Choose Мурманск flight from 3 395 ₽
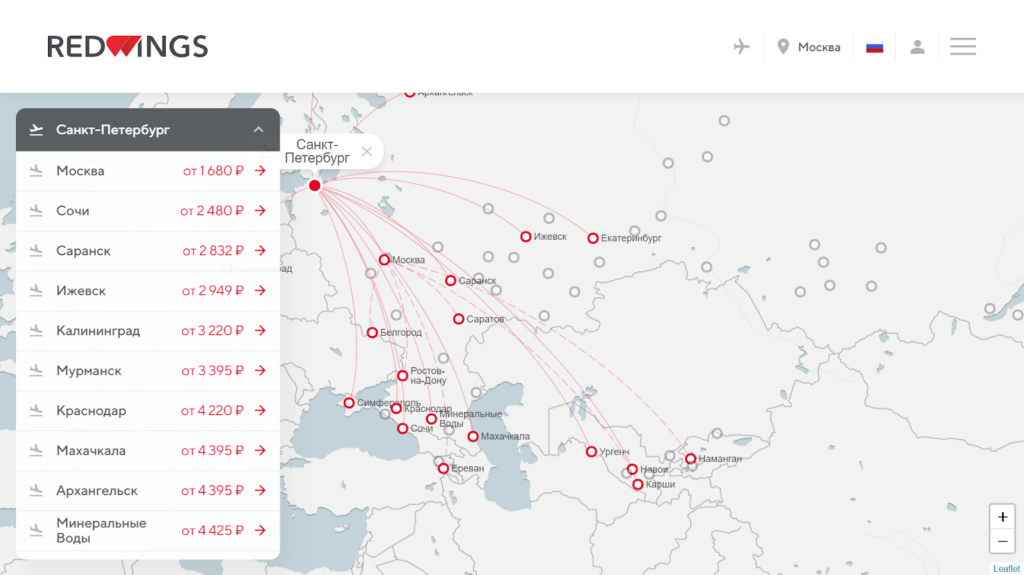Viewport: 1024px width, 575px height. coord(147,371)
